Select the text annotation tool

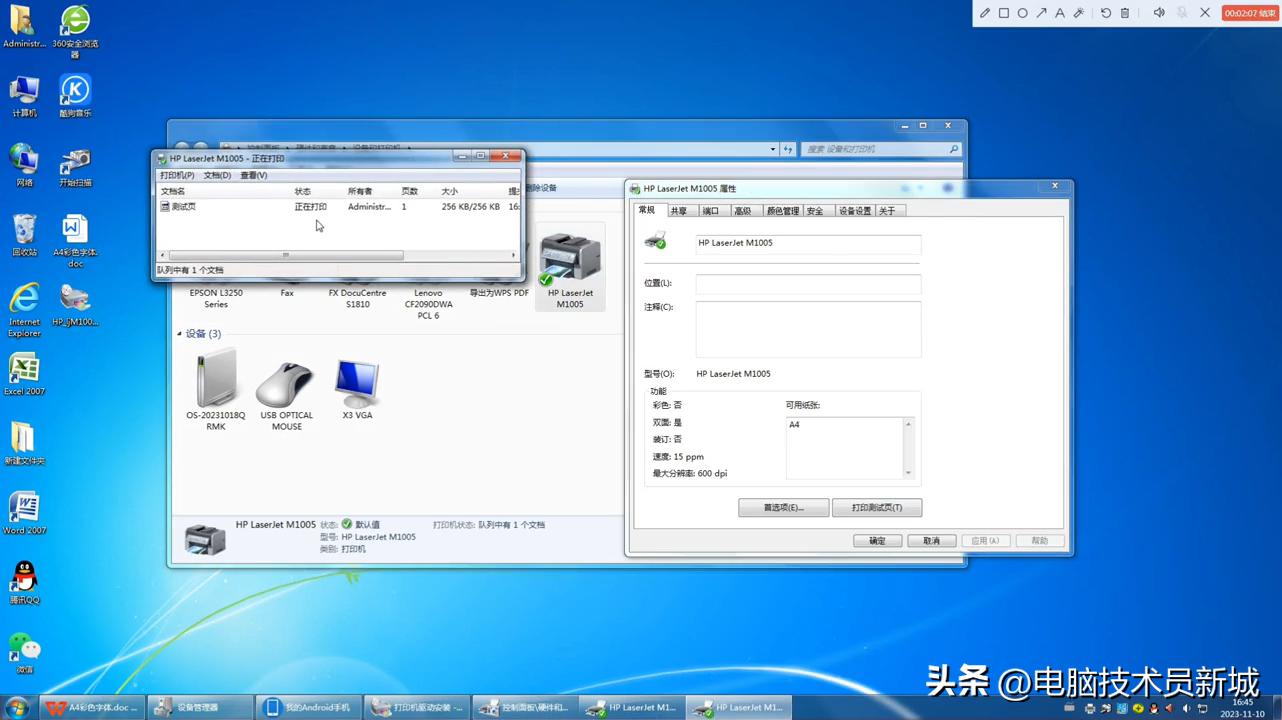(x=1060, y=13)
